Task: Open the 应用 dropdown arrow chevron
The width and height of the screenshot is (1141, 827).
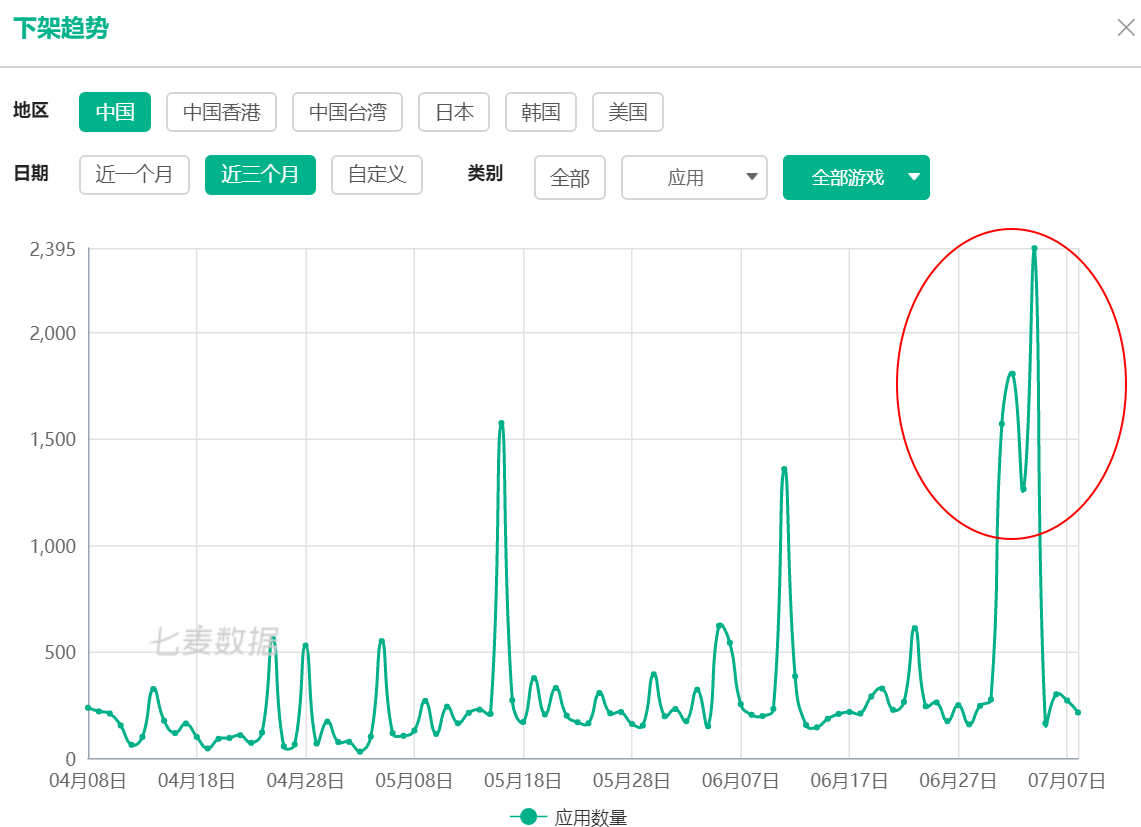Action: click(x=752, y=177)
